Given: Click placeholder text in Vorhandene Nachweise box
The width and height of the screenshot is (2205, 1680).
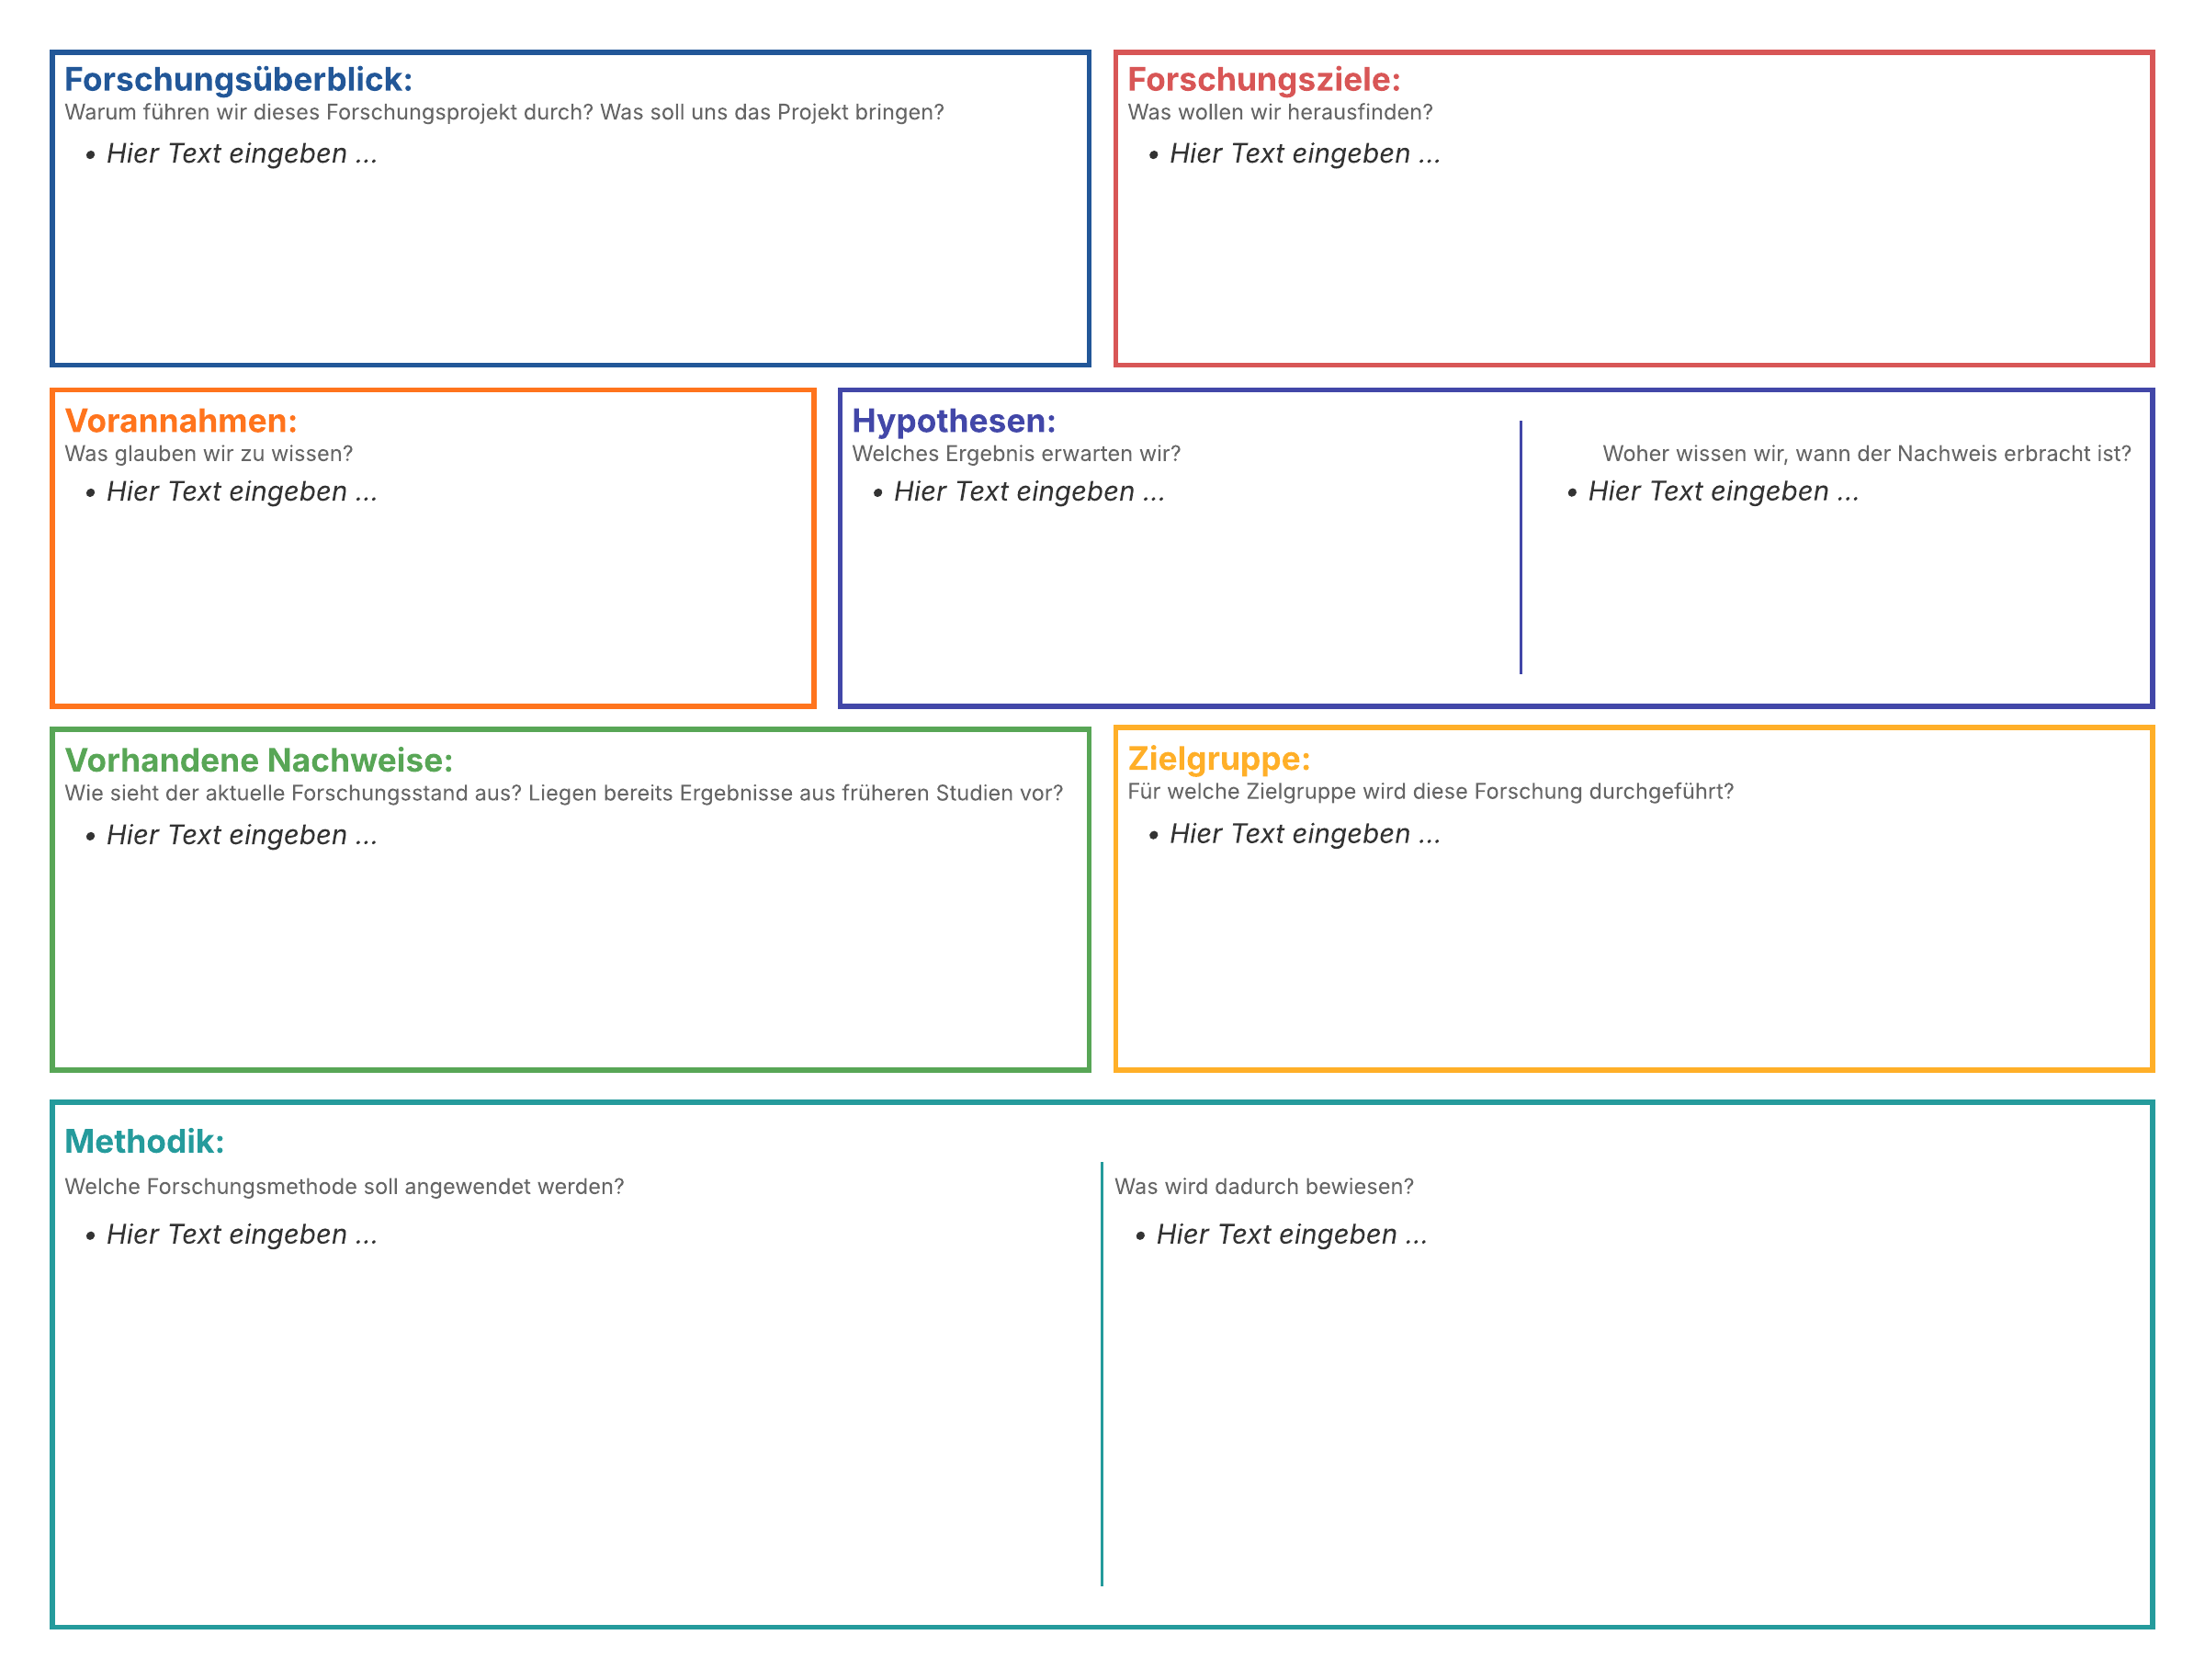Looking at the screenshot, I should click(241, 836).
